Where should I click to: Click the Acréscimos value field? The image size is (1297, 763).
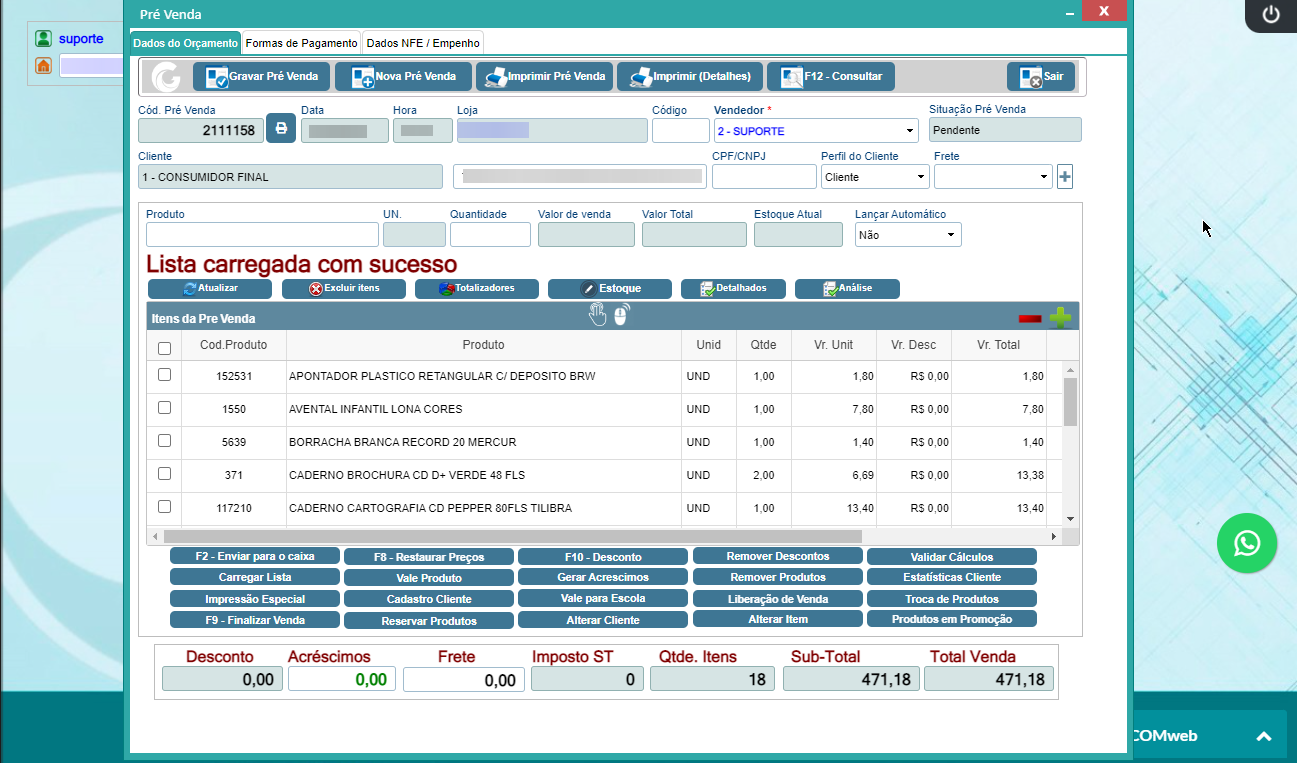click(x=341, y=680)
